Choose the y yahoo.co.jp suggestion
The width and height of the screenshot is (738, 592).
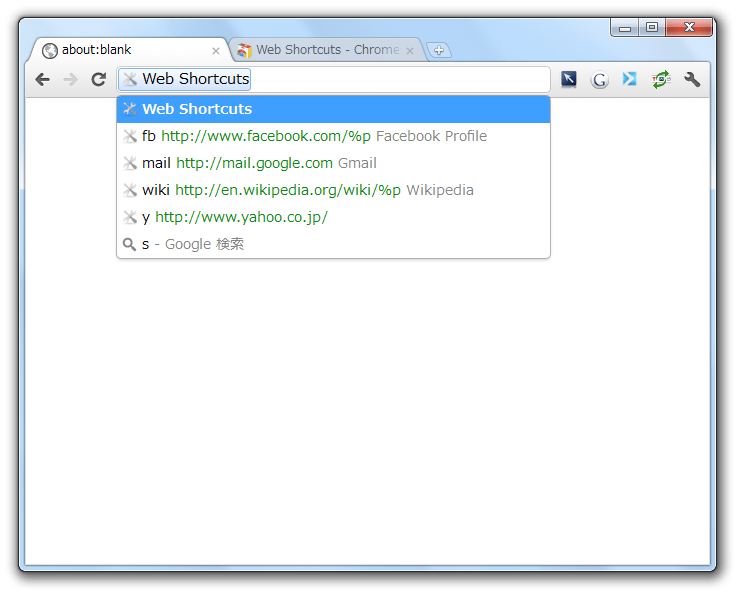[333, 217]
